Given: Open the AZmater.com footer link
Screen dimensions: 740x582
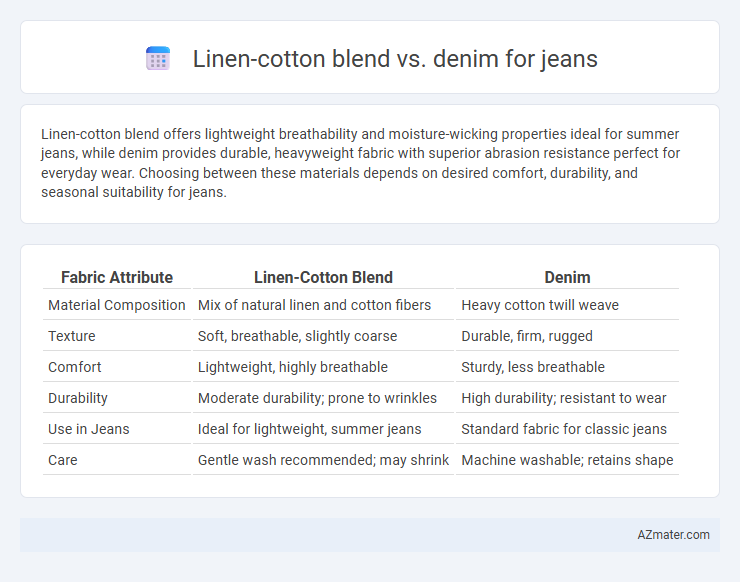Looking at the screenshot, I should tap(673, 535).
